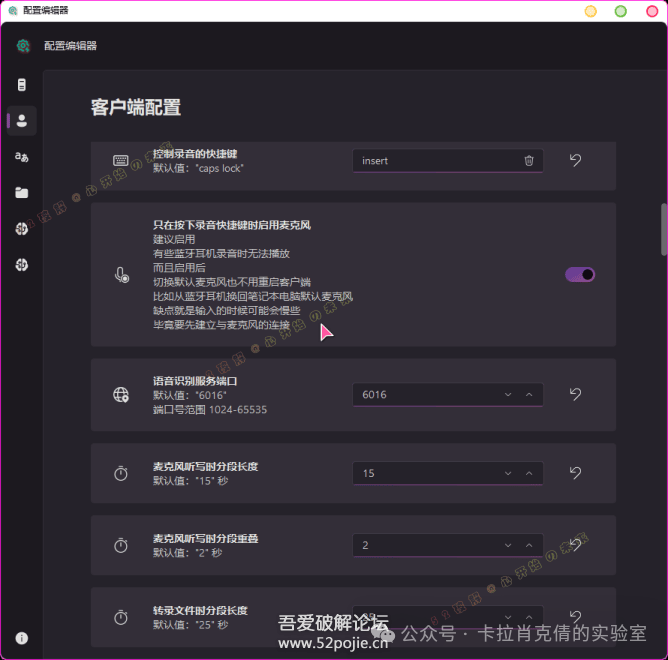
Task: Reset microphone segment length to default
Action: point(576,473)
